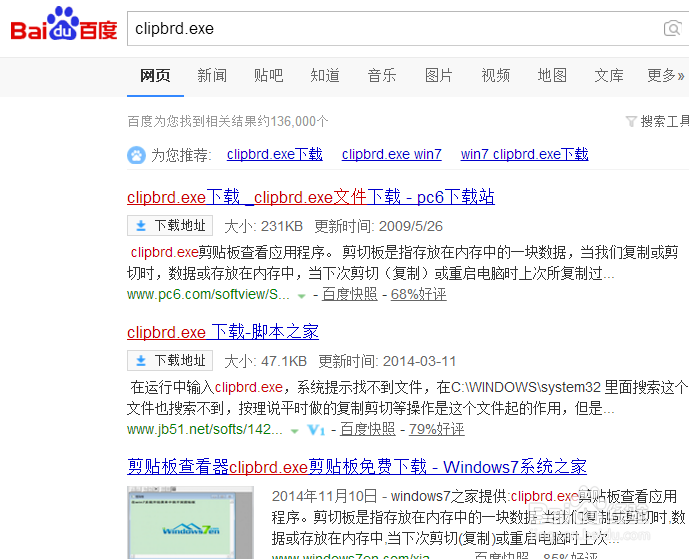Viewport: 689px width, 559px height.
Task: Click 下载地址 button for pc6 result
Action: (x=170, y=225)
